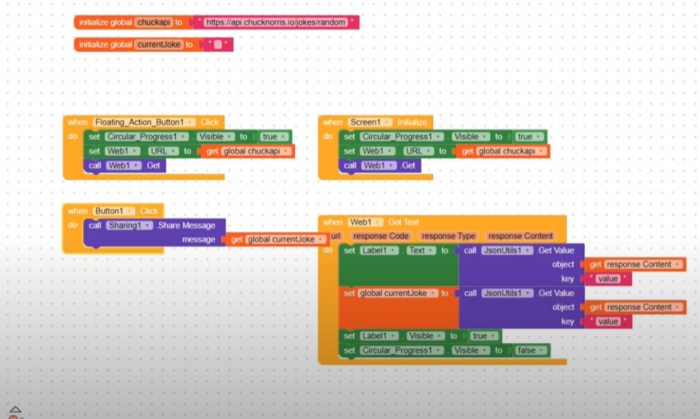Click the warning icon in bottom-left corner
Image resolution: width=700 pixels, height=419 pixels.
(14, 411)
